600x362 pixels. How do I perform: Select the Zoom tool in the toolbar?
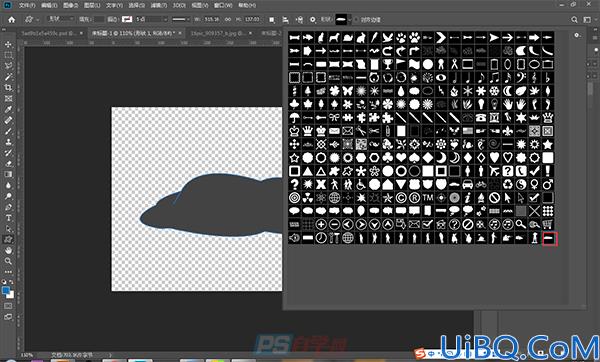tap(8, 261)
